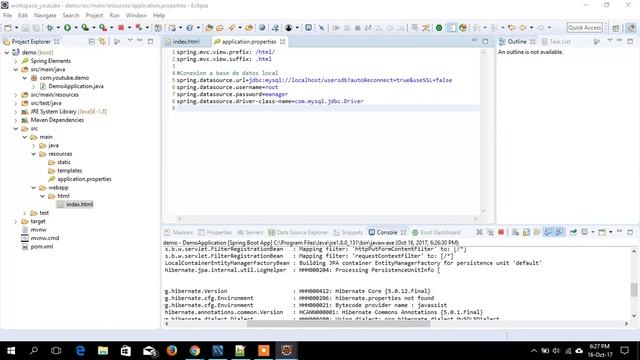Toggle Show Console When Standard Out Changes
This screenshot has height=360, width=640.
click(548, 232)
